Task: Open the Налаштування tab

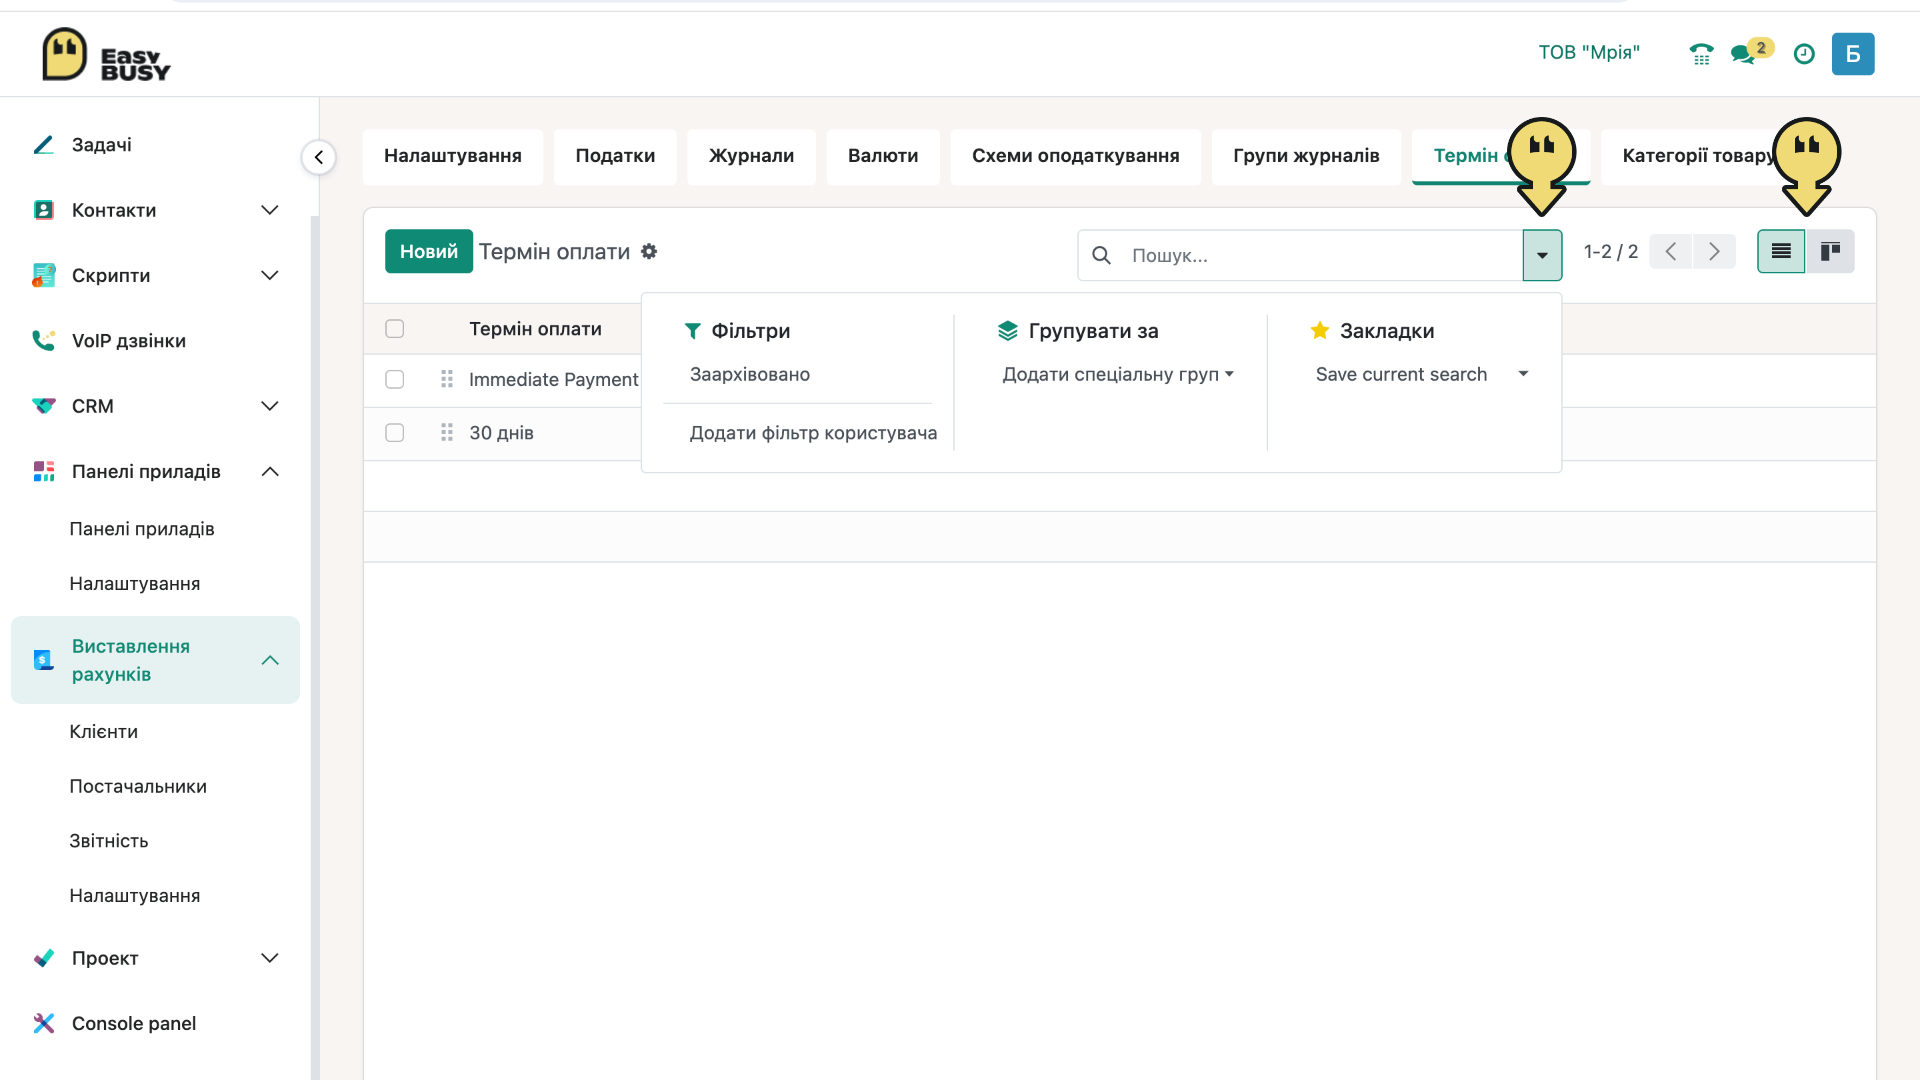Action: point(453,156)
